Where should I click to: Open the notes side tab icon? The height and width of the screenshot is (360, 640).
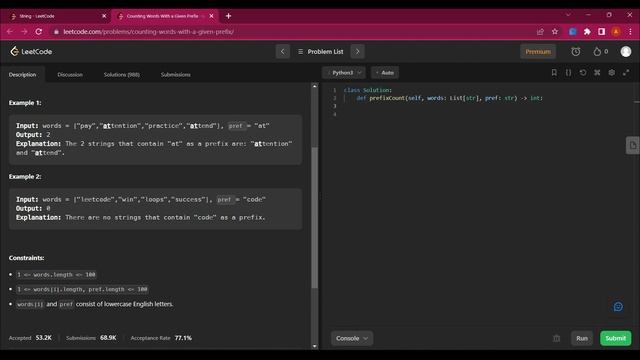633,145
